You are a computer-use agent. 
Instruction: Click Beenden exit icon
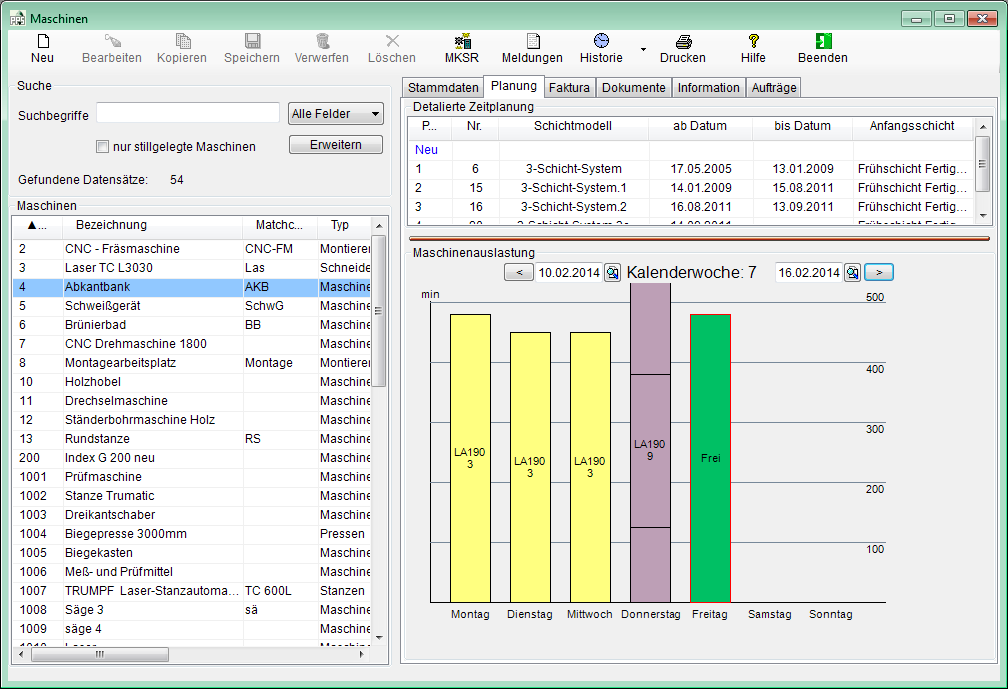click(x=823, y=41)
